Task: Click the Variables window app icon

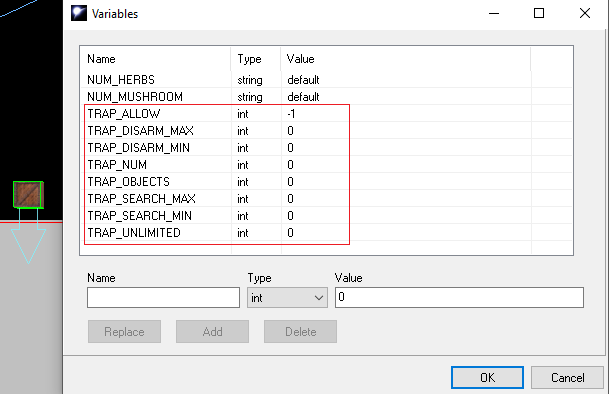Action: [79, 13]
